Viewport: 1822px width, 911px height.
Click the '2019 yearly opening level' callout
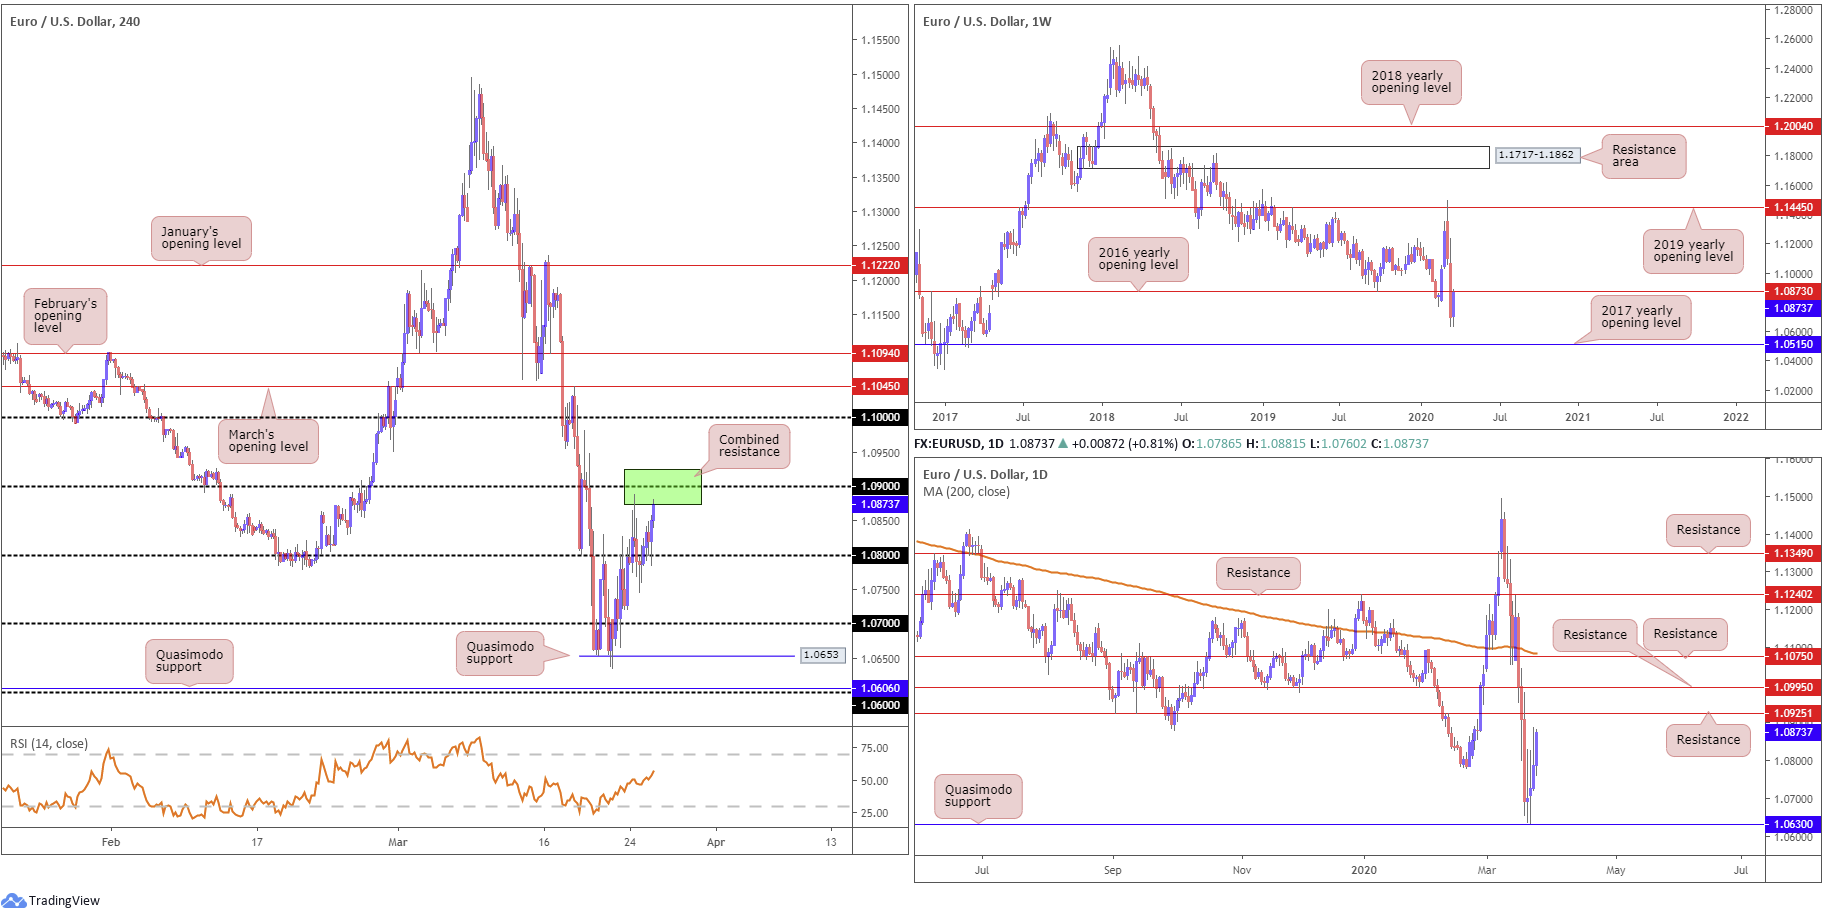pyautogui.click(x=1693, y=251)
